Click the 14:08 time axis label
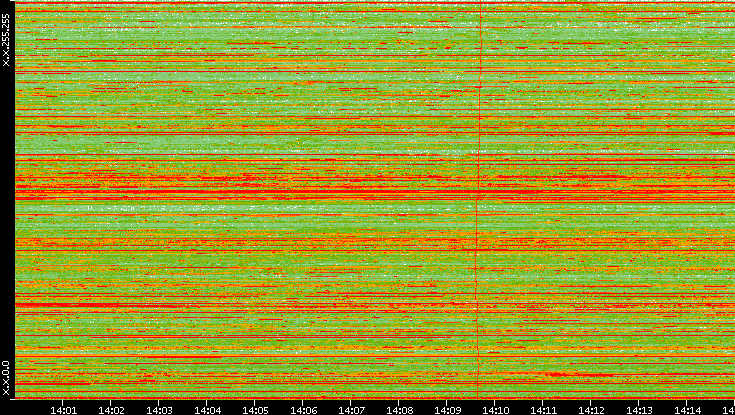 point(399,411)
